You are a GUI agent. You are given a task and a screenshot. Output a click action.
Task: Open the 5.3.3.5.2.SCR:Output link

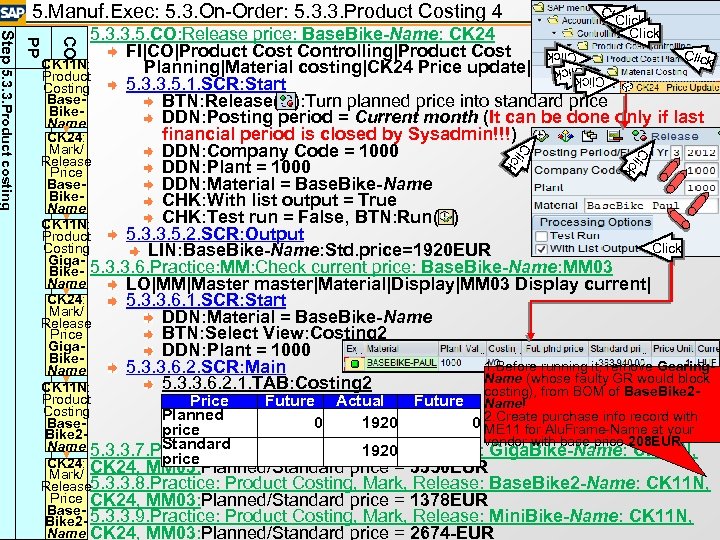(x=215, y=234)
